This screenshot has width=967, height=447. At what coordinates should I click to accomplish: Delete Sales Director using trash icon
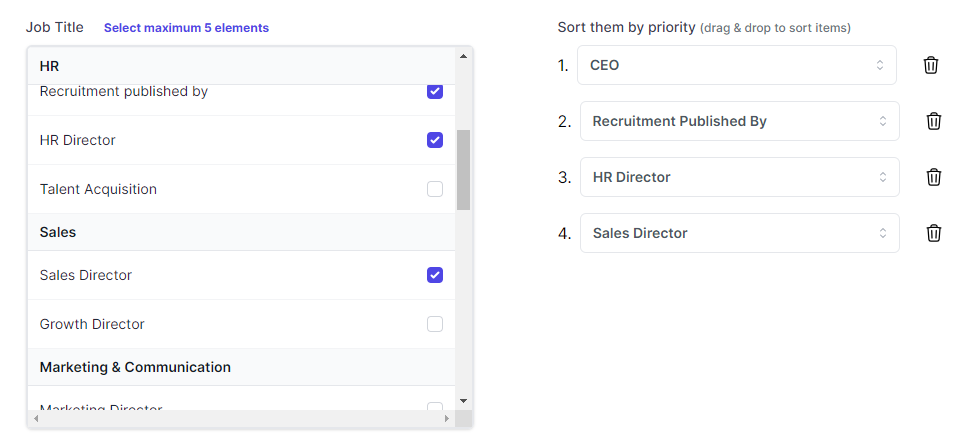[x=934, y=233]
